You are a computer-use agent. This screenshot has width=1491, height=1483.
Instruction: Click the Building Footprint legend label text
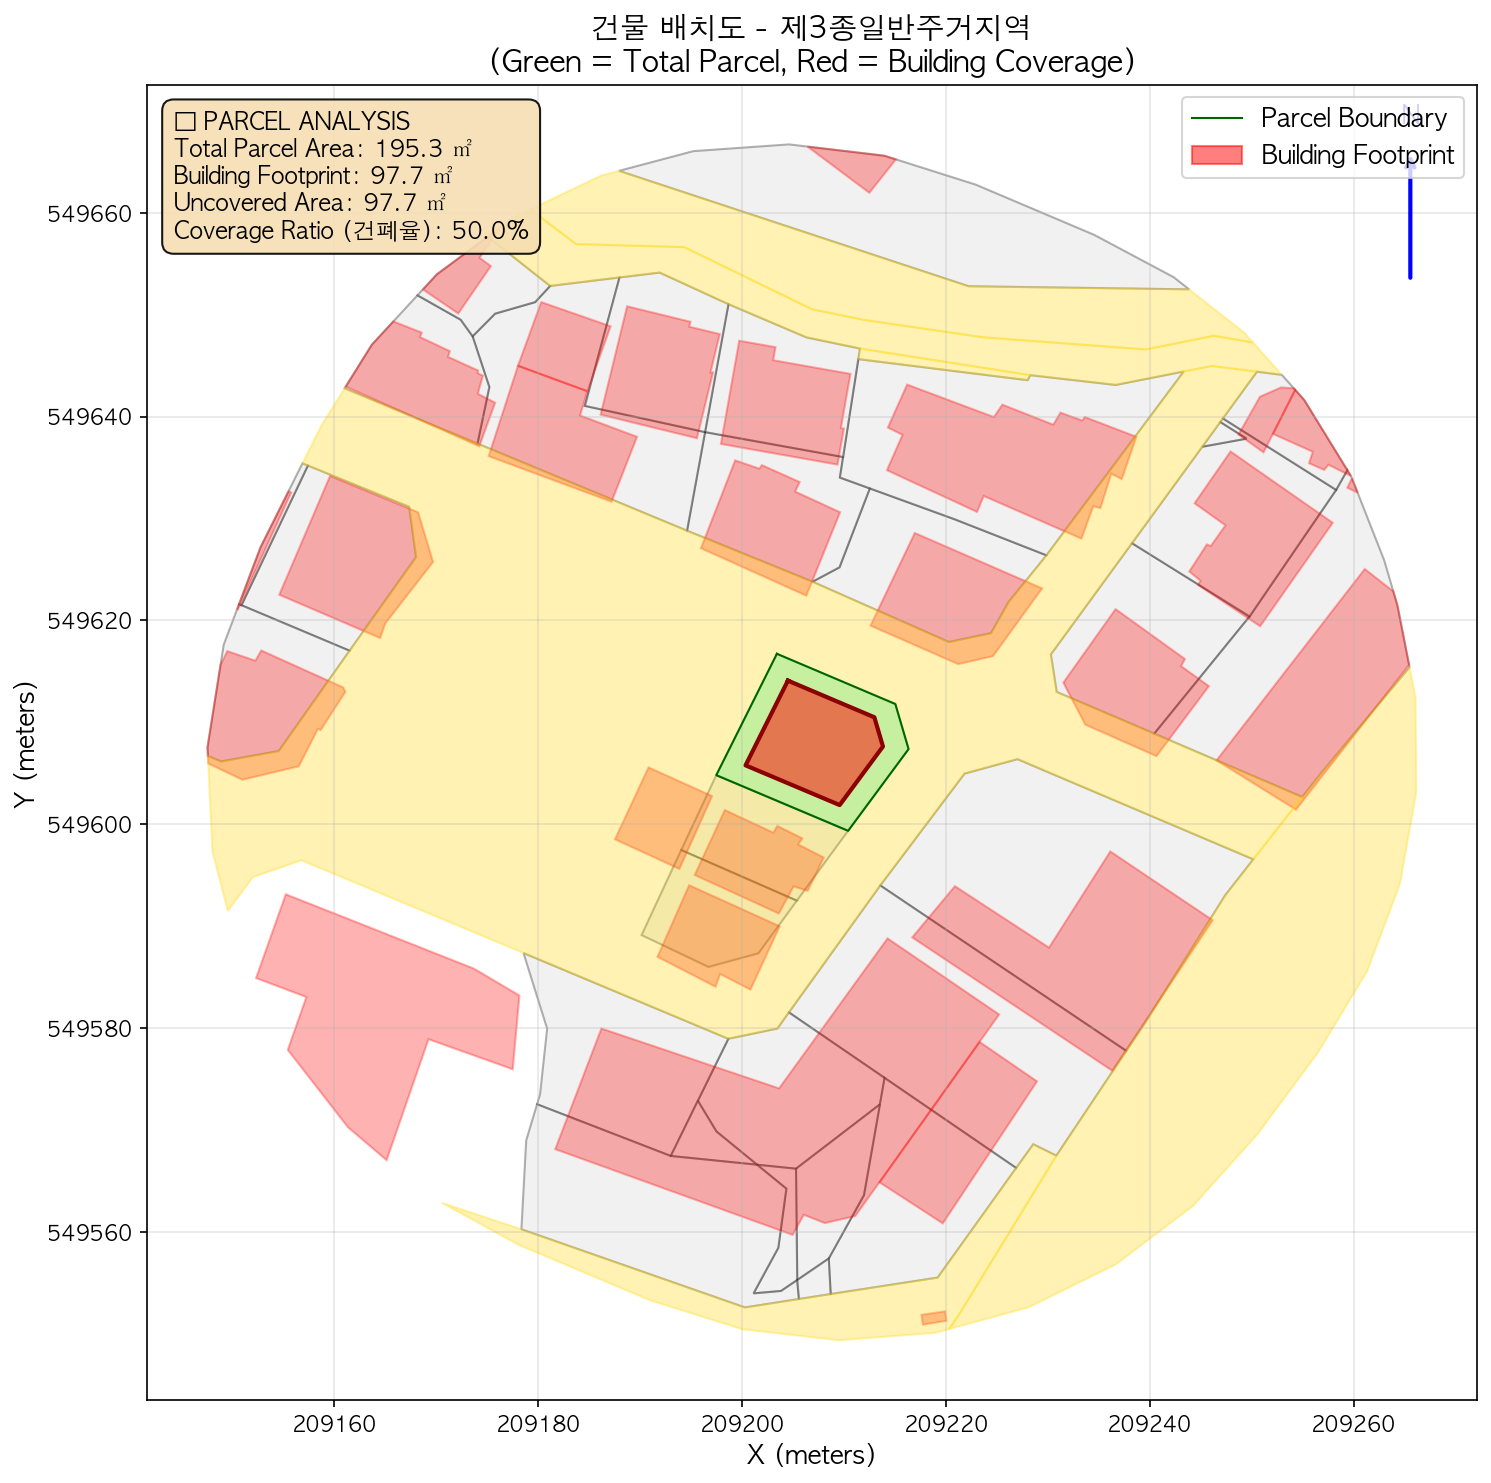point(1356,155)
